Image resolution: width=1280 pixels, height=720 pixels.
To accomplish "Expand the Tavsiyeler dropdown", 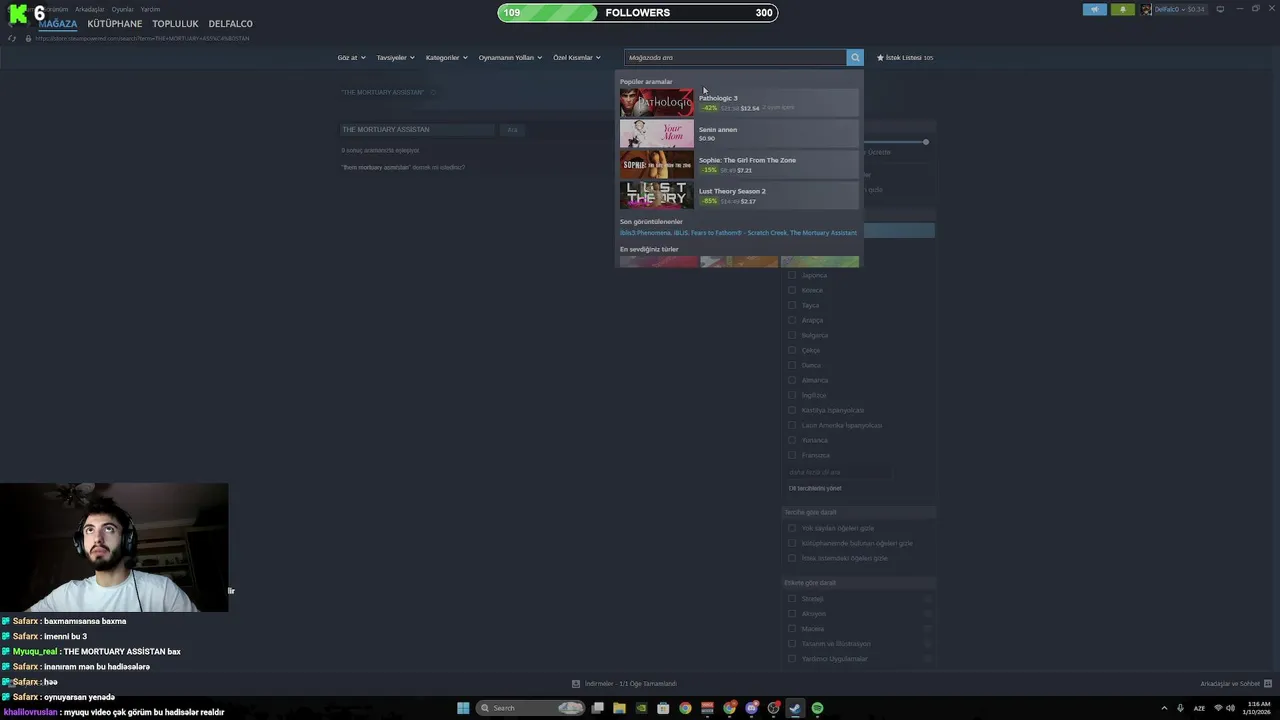I will 395,58.
